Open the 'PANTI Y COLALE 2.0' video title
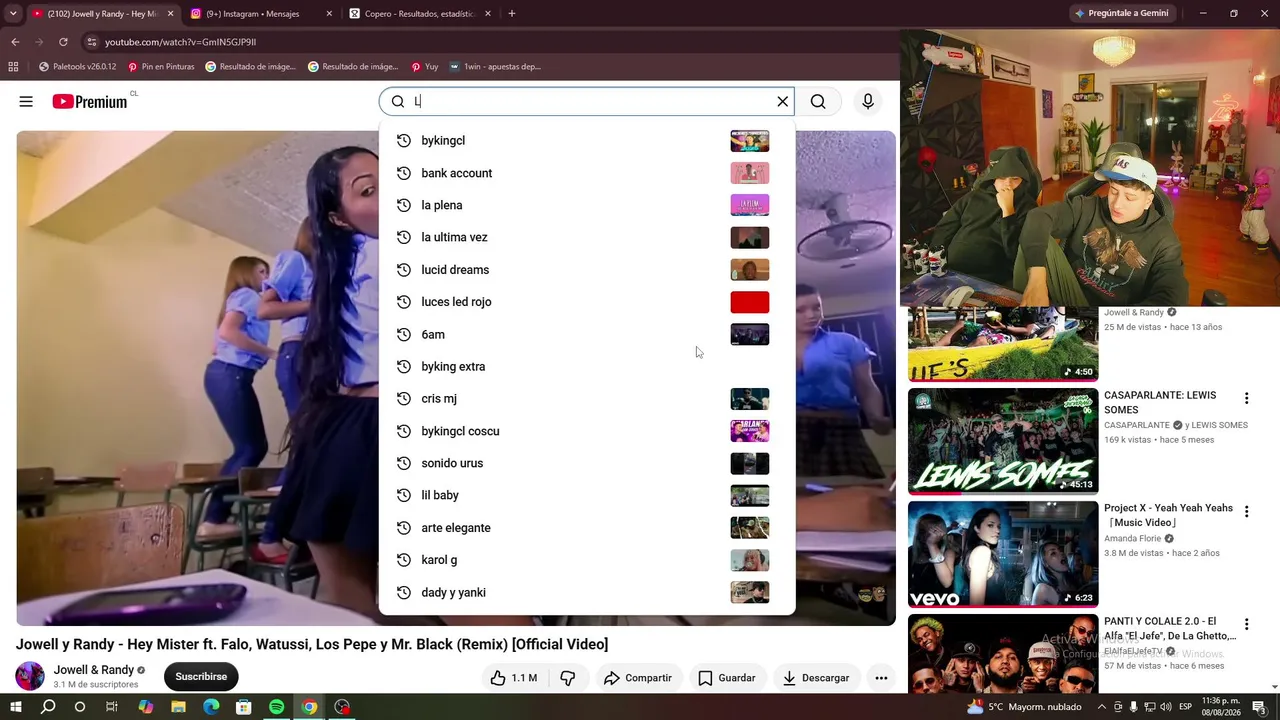 [1170, 628]
